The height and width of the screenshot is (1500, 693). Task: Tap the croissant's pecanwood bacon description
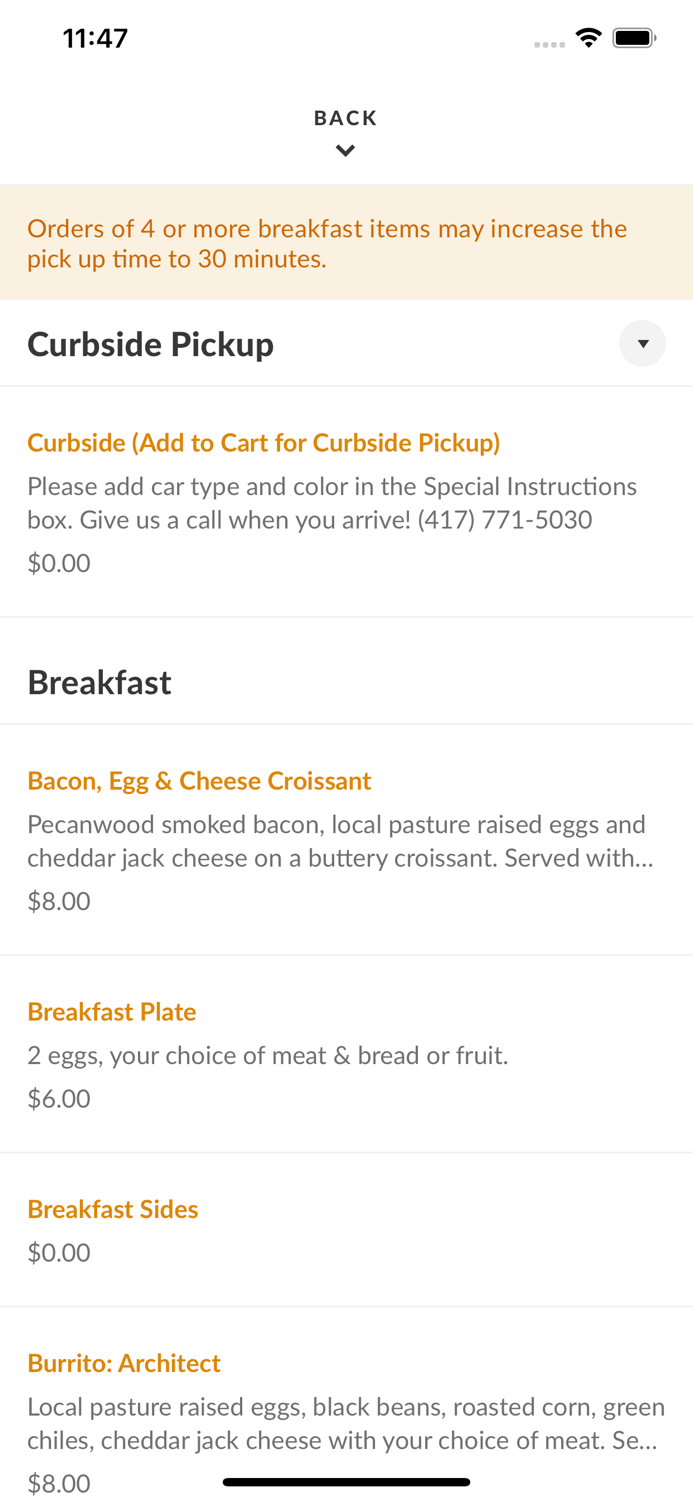pos(339,841)
